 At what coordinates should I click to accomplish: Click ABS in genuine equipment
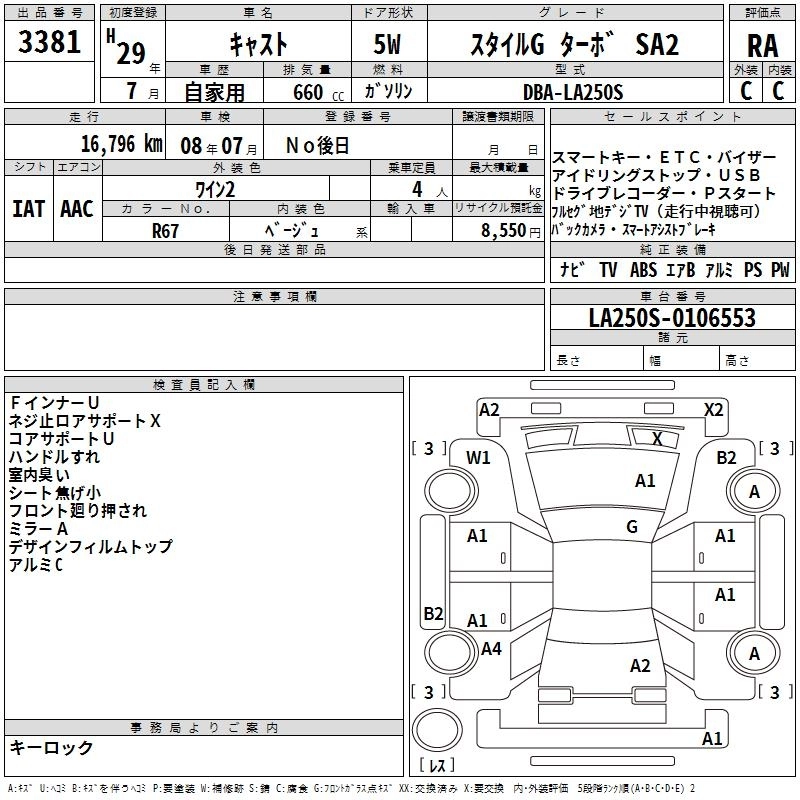tap(643, 269)
